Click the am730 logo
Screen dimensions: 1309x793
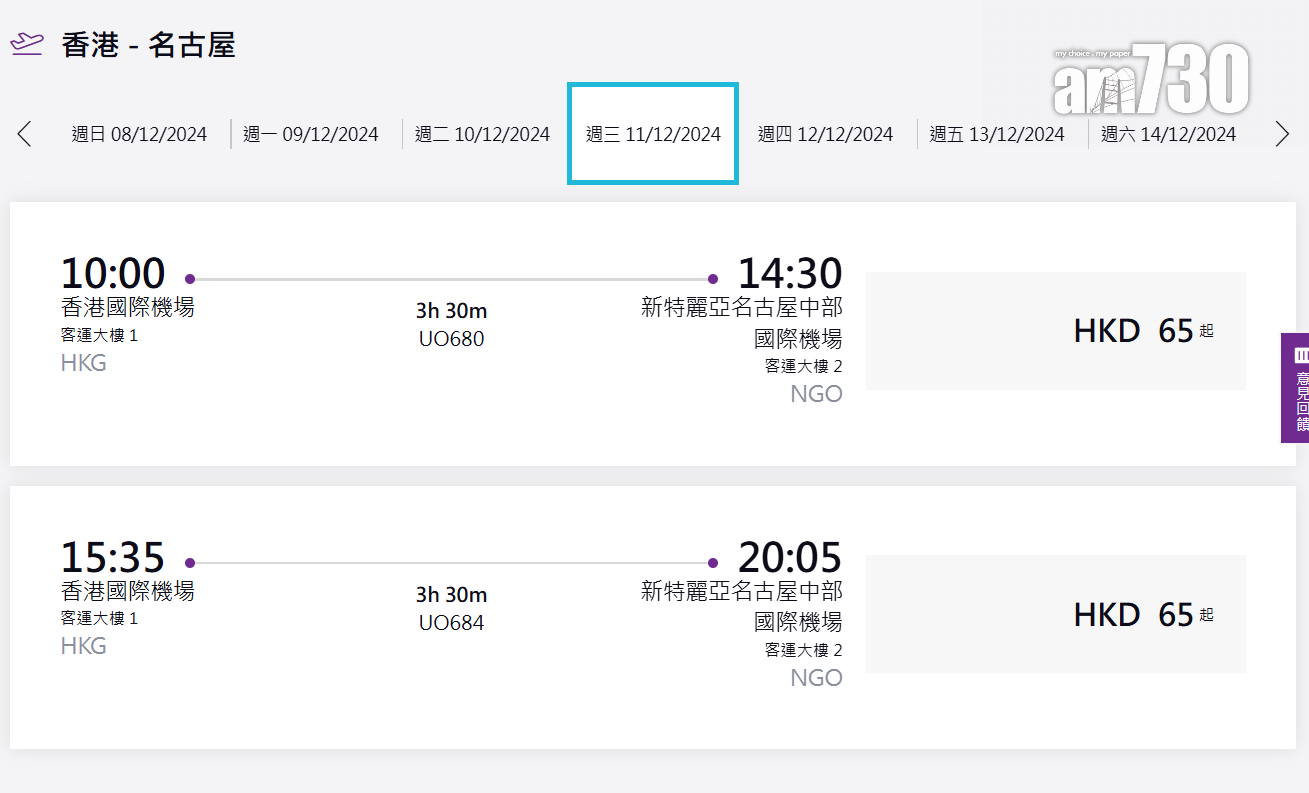pos(1152,80)
